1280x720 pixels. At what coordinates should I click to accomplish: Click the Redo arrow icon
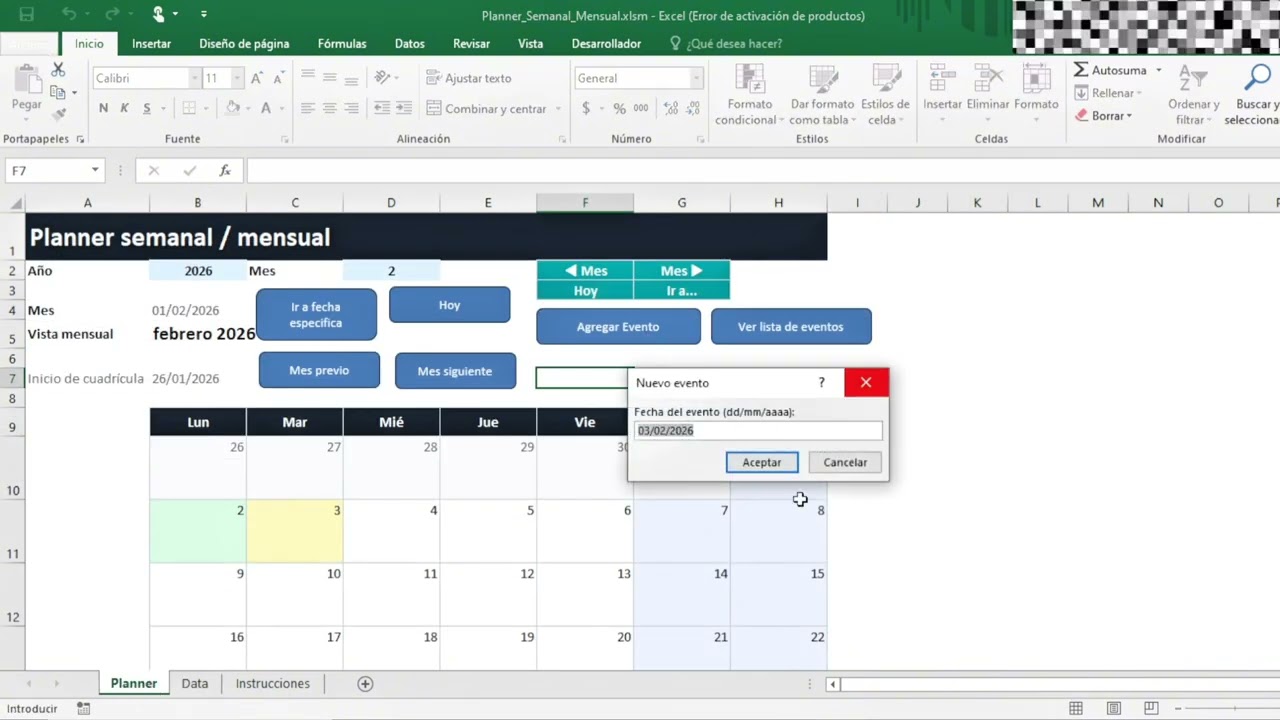(110, 14)
